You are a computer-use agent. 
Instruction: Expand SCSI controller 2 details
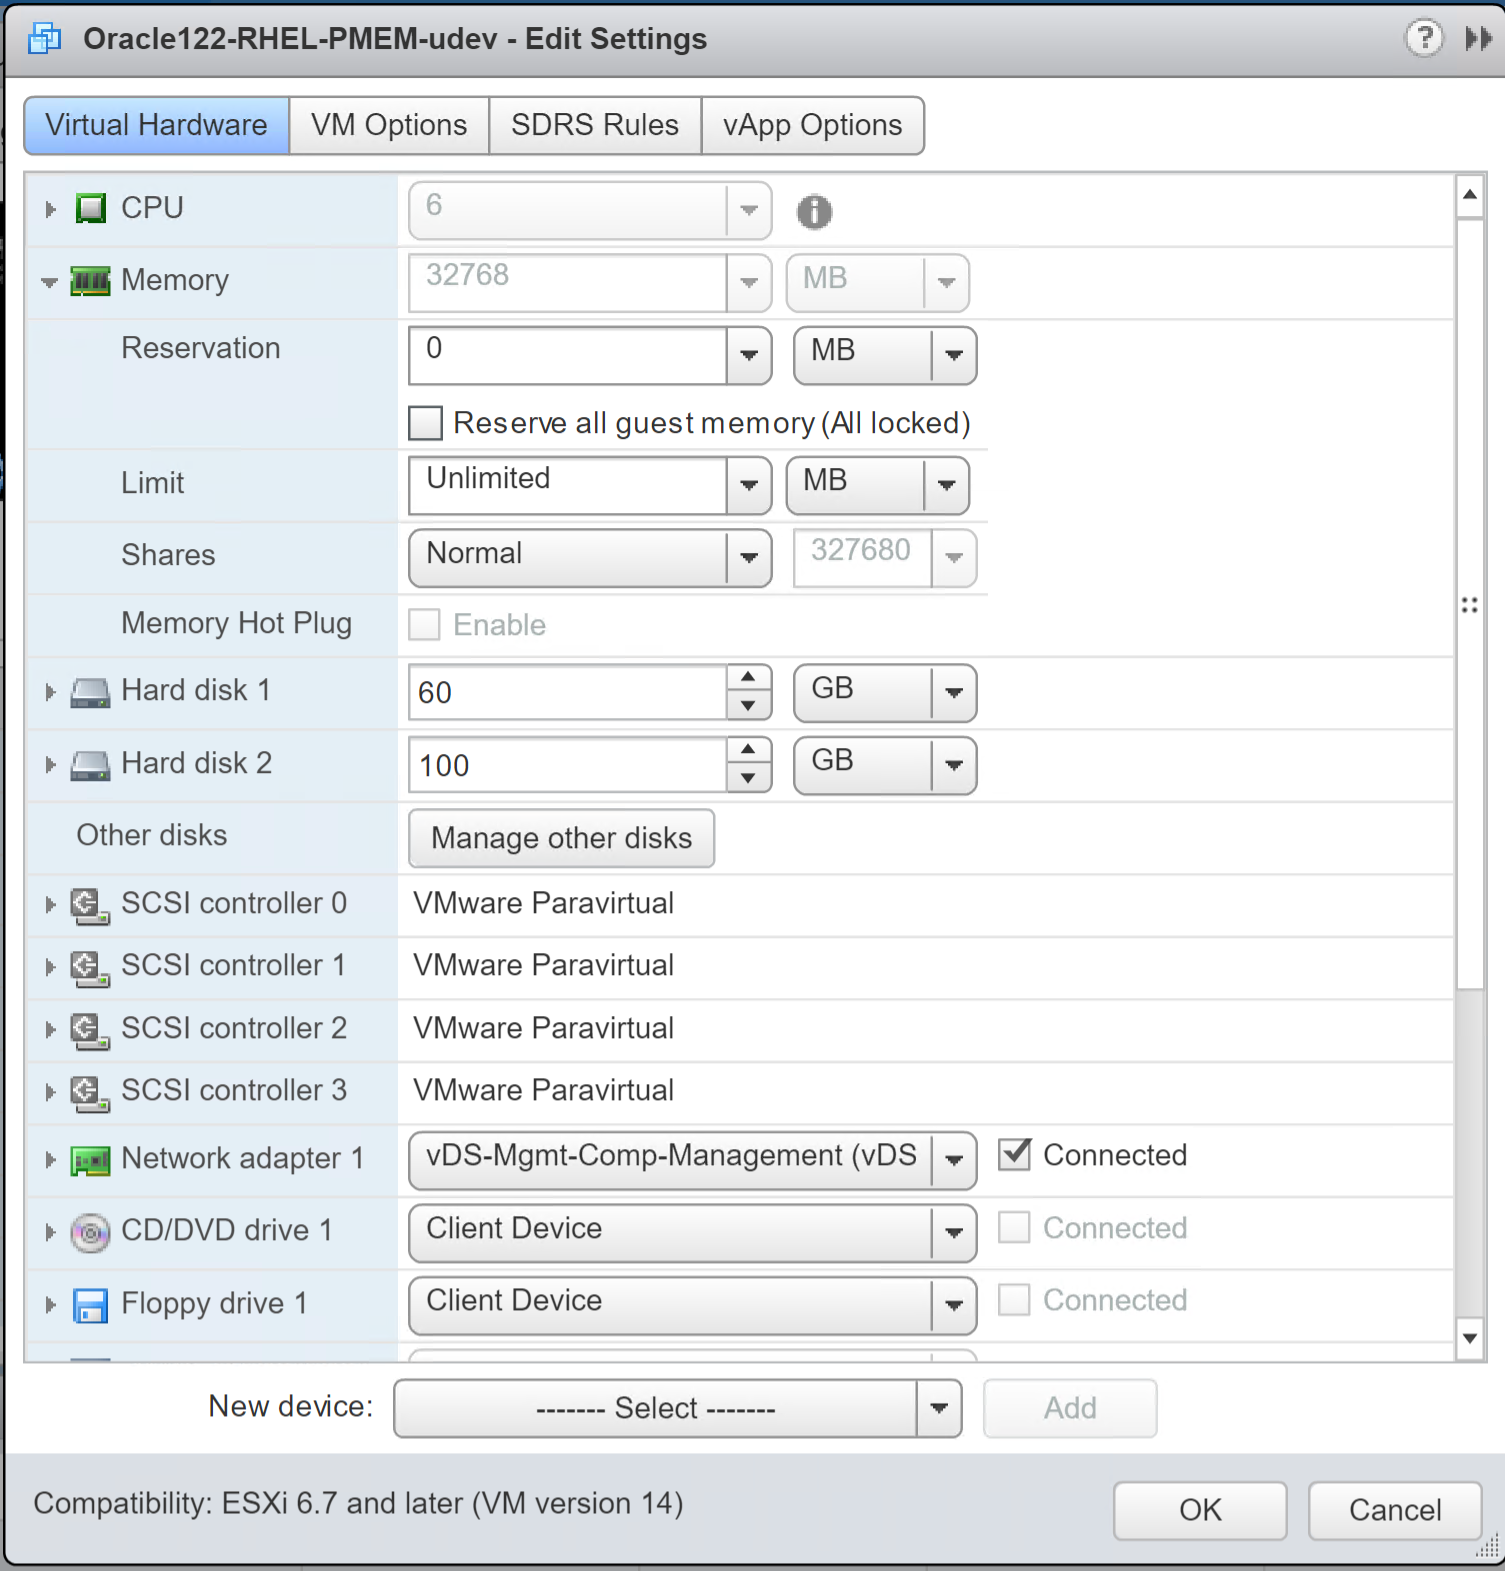pyautogui.click(x=50, y=1030)
